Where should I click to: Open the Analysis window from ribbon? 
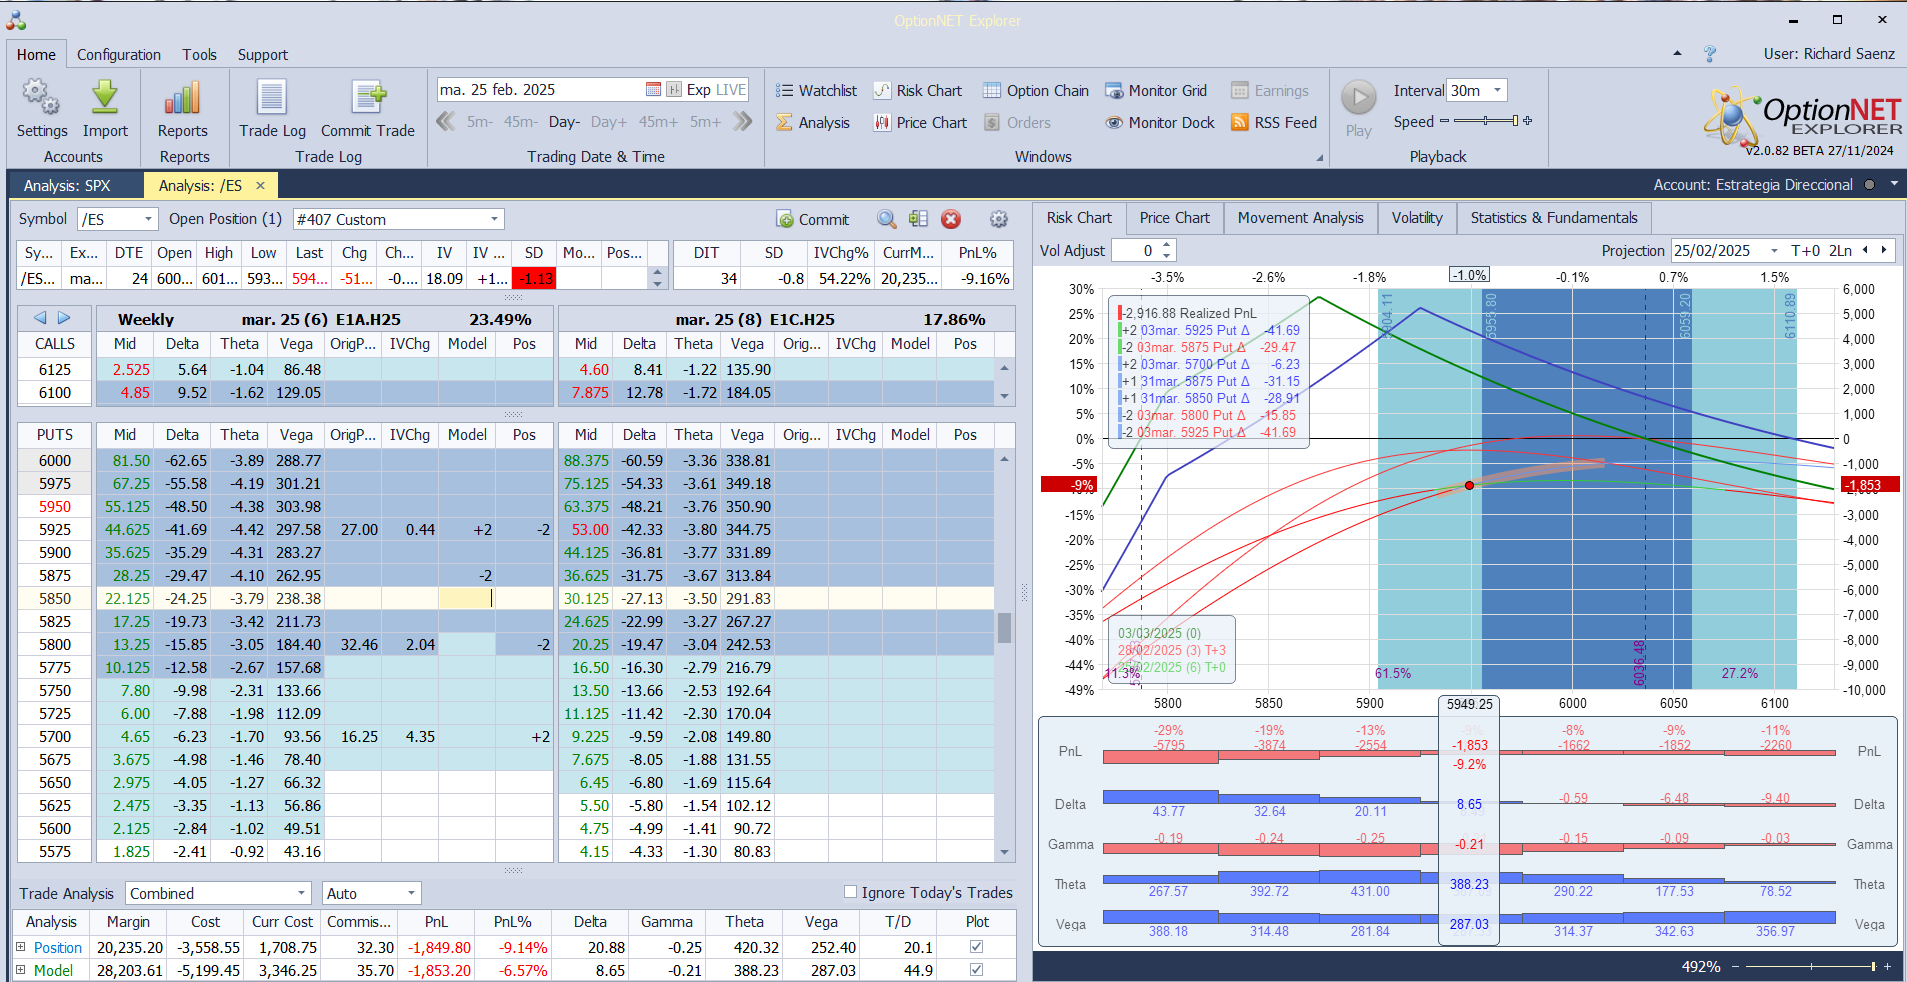(x=813, y=123)
